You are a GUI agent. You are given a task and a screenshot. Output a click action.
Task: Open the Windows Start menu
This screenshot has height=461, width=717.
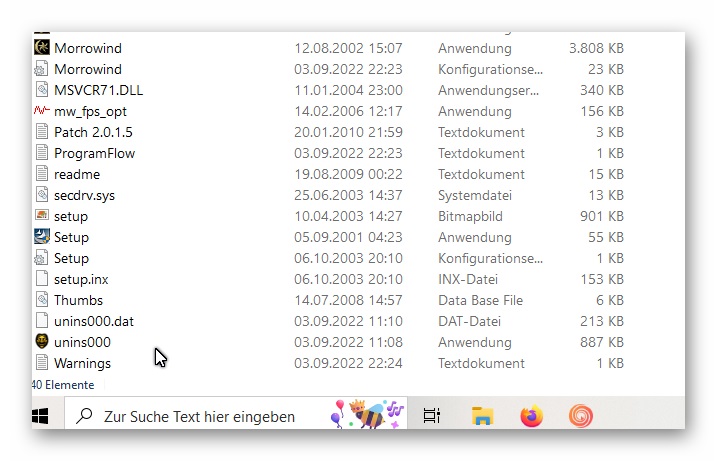coord(42,416)
